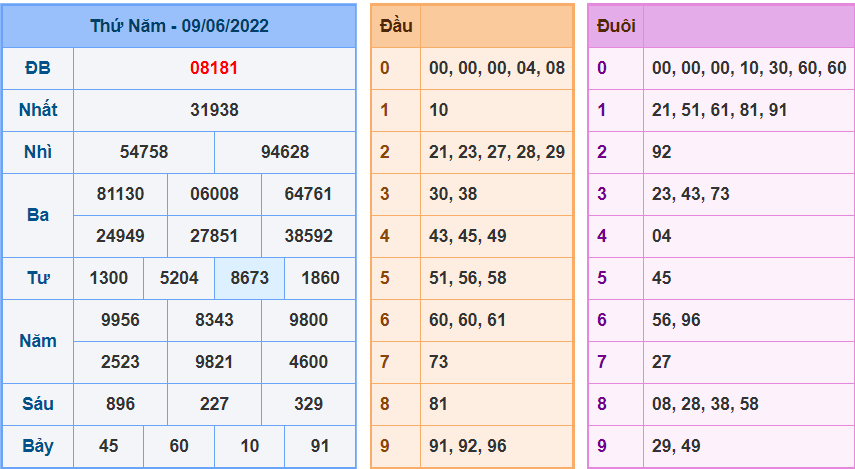Click value 81 in Đầu row 8
The height and width of the screenshot is (469, 855).
(x=438, y=404)
